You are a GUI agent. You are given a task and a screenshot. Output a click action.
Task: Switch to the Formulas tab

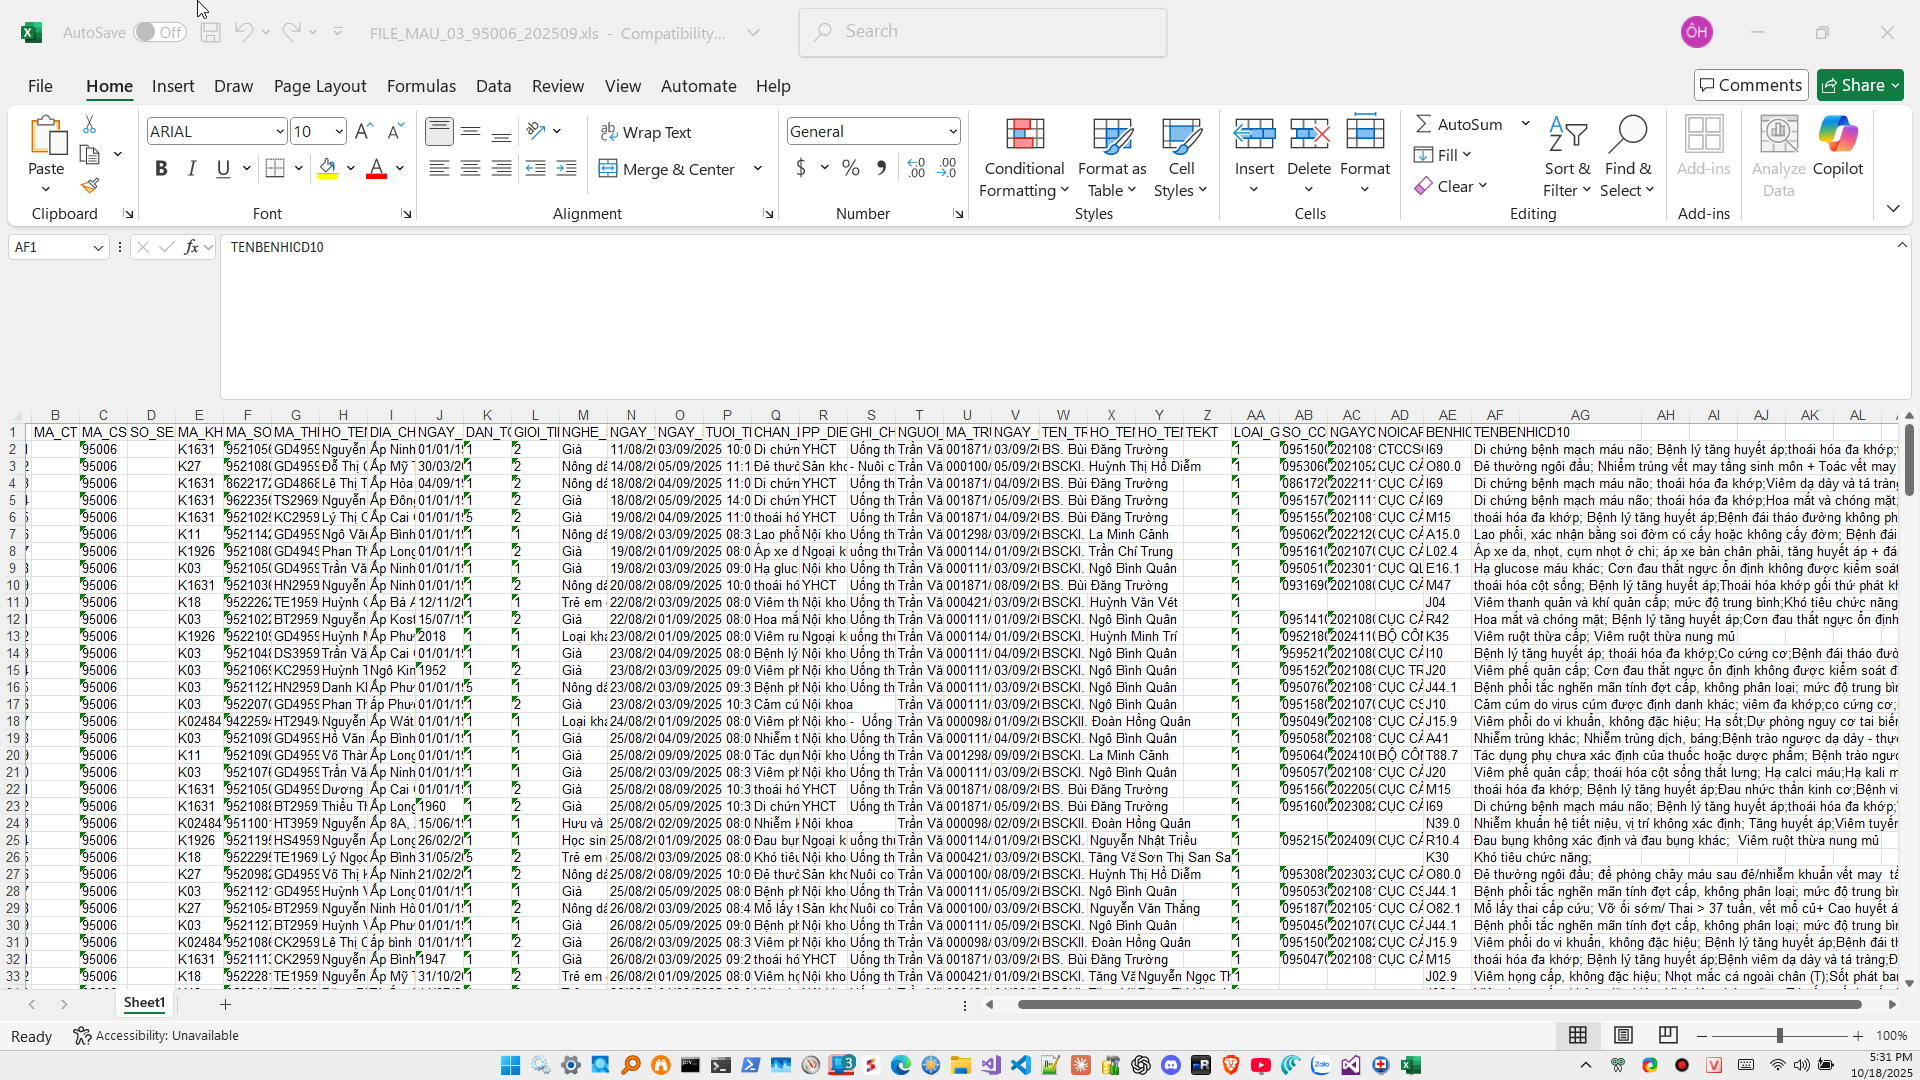coord(421,86)
